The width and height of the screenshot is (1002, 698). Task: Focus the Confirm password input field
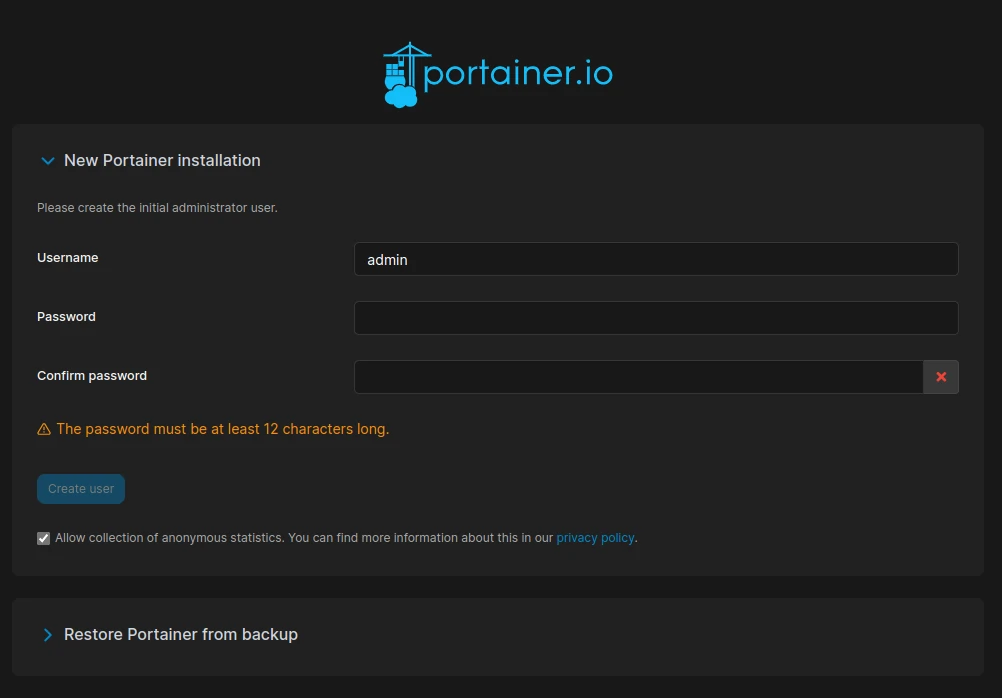point(638,377)
